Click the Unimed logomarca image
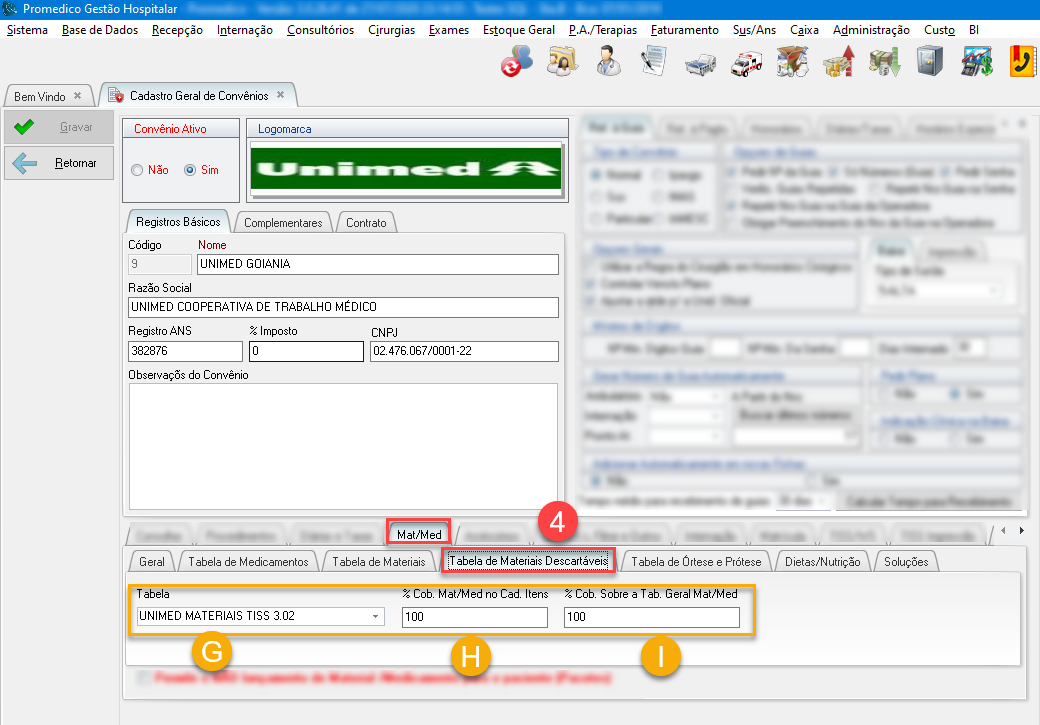The height and width of the screenshot is (725, 1040). click(x=406, y=168)
